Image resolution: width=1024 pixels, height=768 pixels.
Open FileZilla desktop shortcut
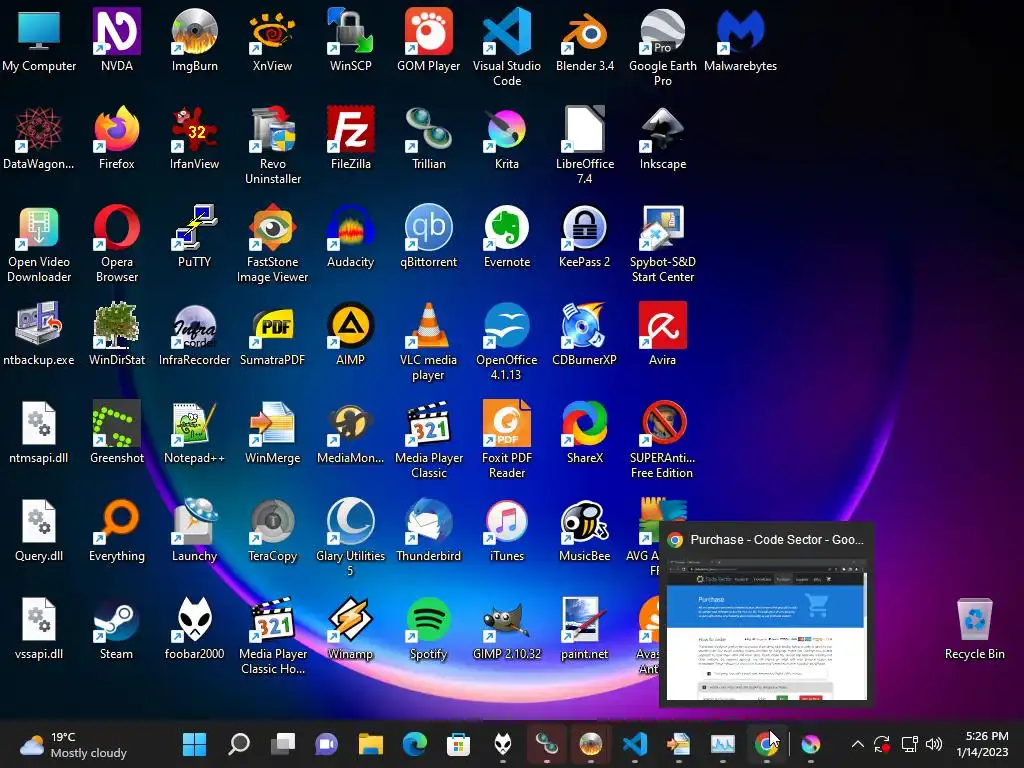pyautogui.click(x=351, y=138)
